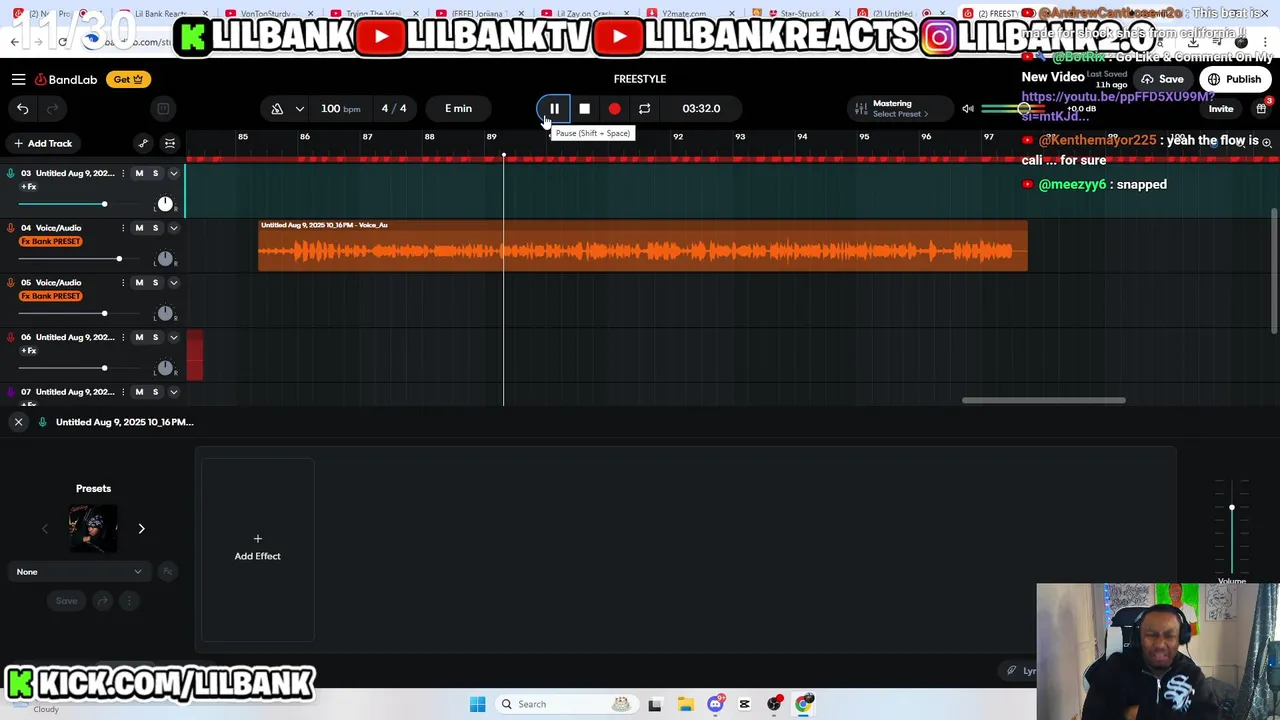The image size is (1280, 720).
Task: Click the taskbar Search box
Action: [x=565, y=704]
